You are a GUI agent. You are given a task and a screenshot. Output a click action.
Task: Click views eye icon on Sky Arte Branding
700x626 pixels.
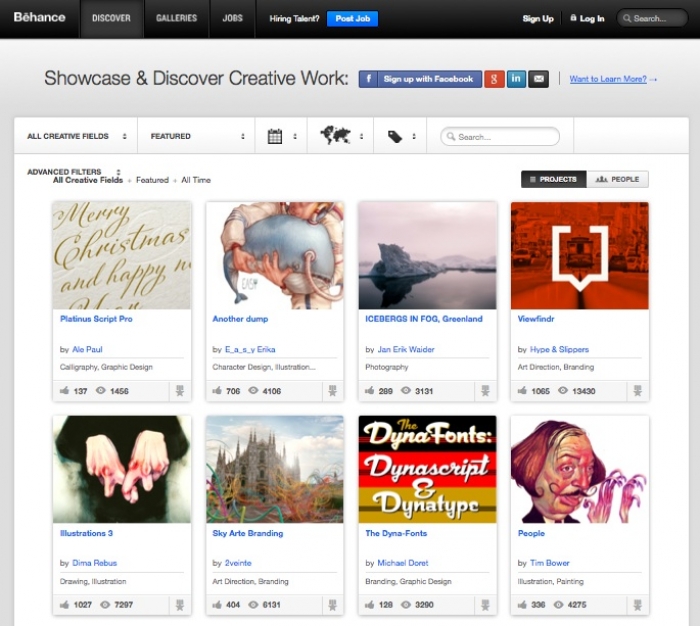[253, 605]
